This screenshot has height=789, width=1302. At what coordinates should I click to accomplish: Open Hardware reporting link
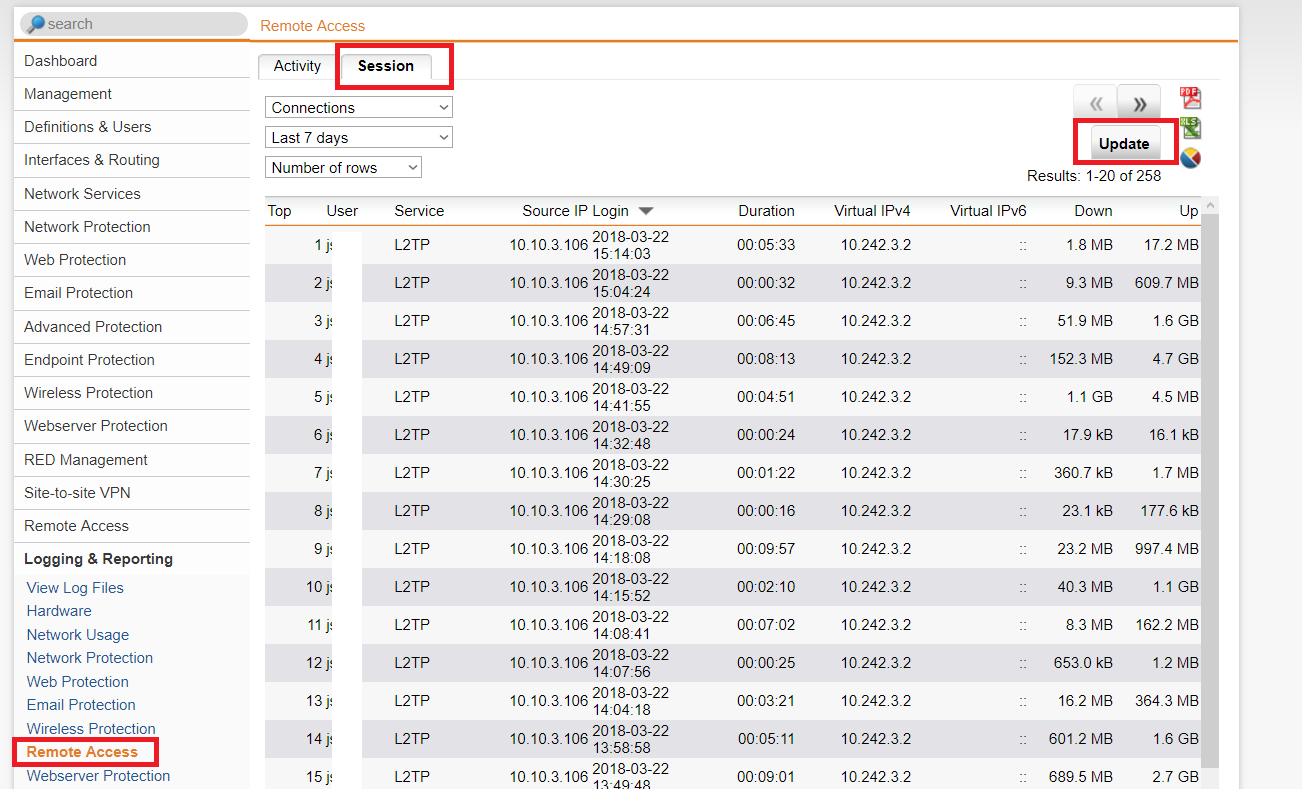[59, 611]
